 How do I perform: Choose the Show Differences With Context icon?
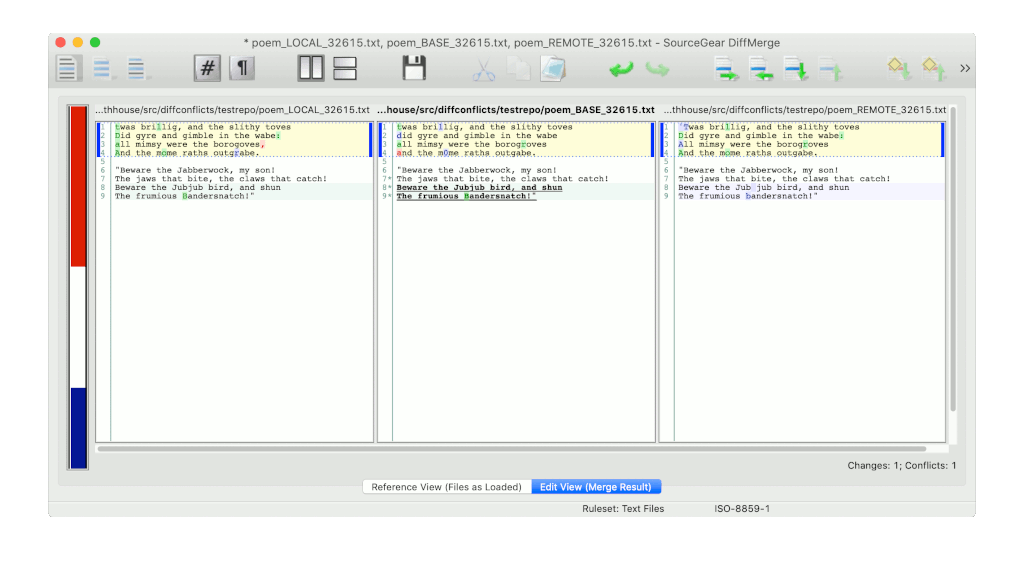(137, 69)
